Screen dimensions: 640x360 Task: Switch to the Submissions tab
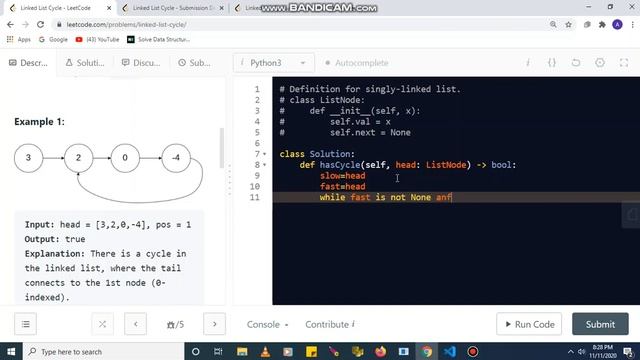tap(195, 63)
